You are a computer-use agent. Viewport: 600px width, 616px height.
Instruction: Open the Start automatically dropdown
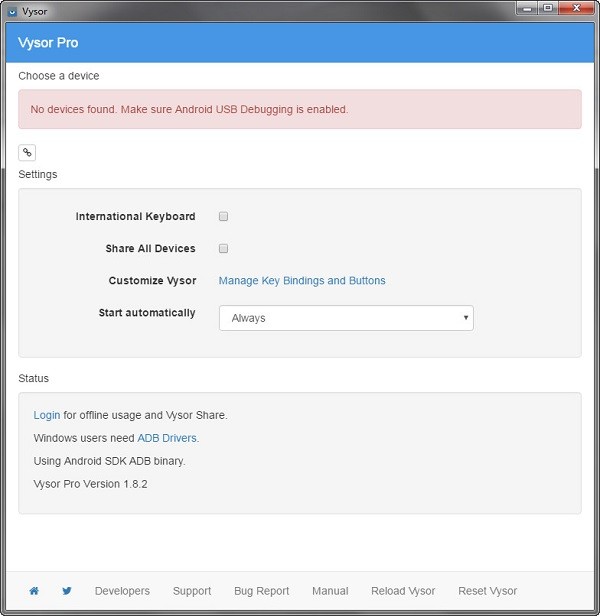[x=346, y=318]
